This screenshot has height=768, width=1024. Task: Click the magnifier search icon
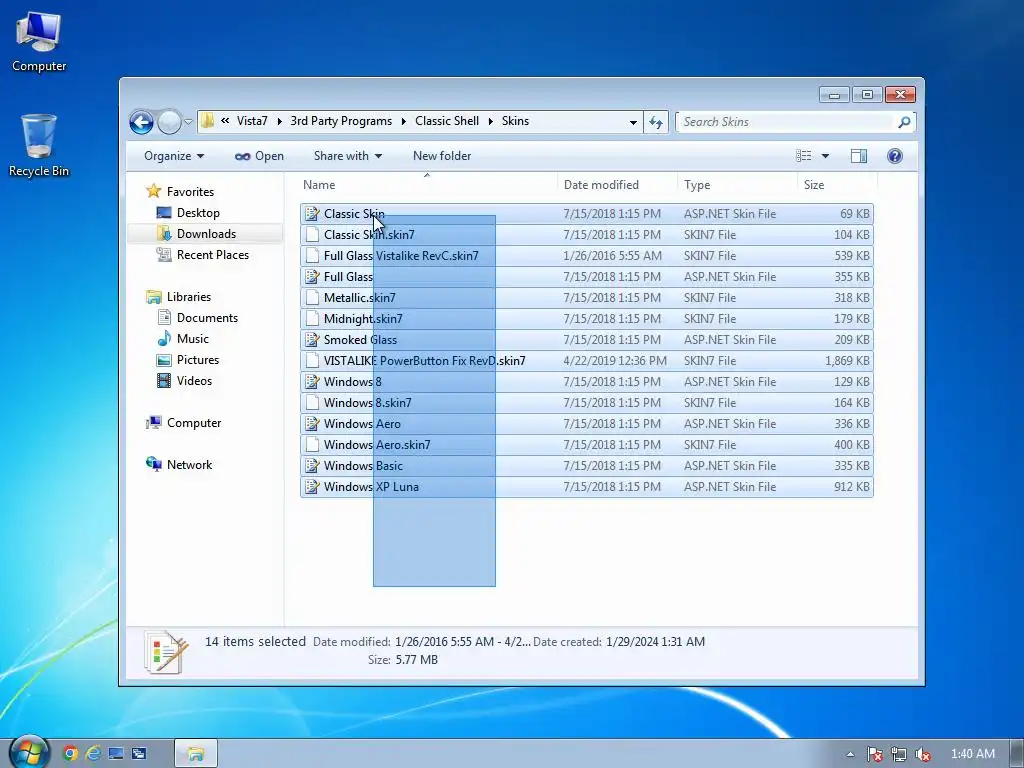(904, 121)
